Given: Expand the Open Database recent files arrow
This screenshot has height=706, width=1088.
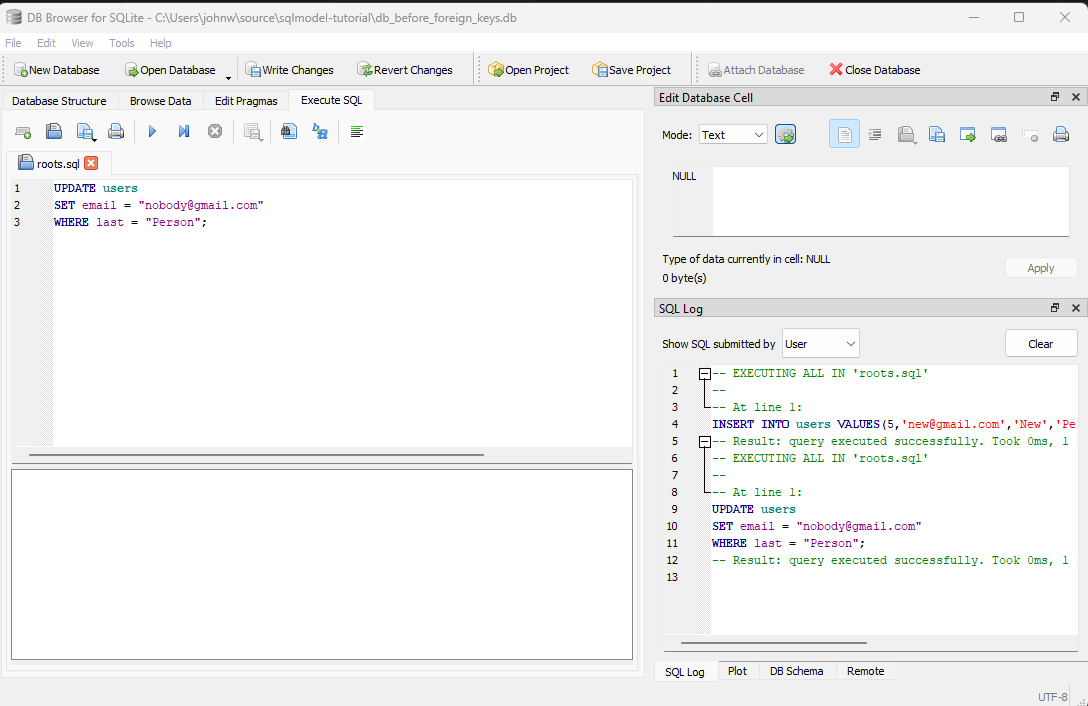Looking at the screenshot, I should tap(228, 77).
